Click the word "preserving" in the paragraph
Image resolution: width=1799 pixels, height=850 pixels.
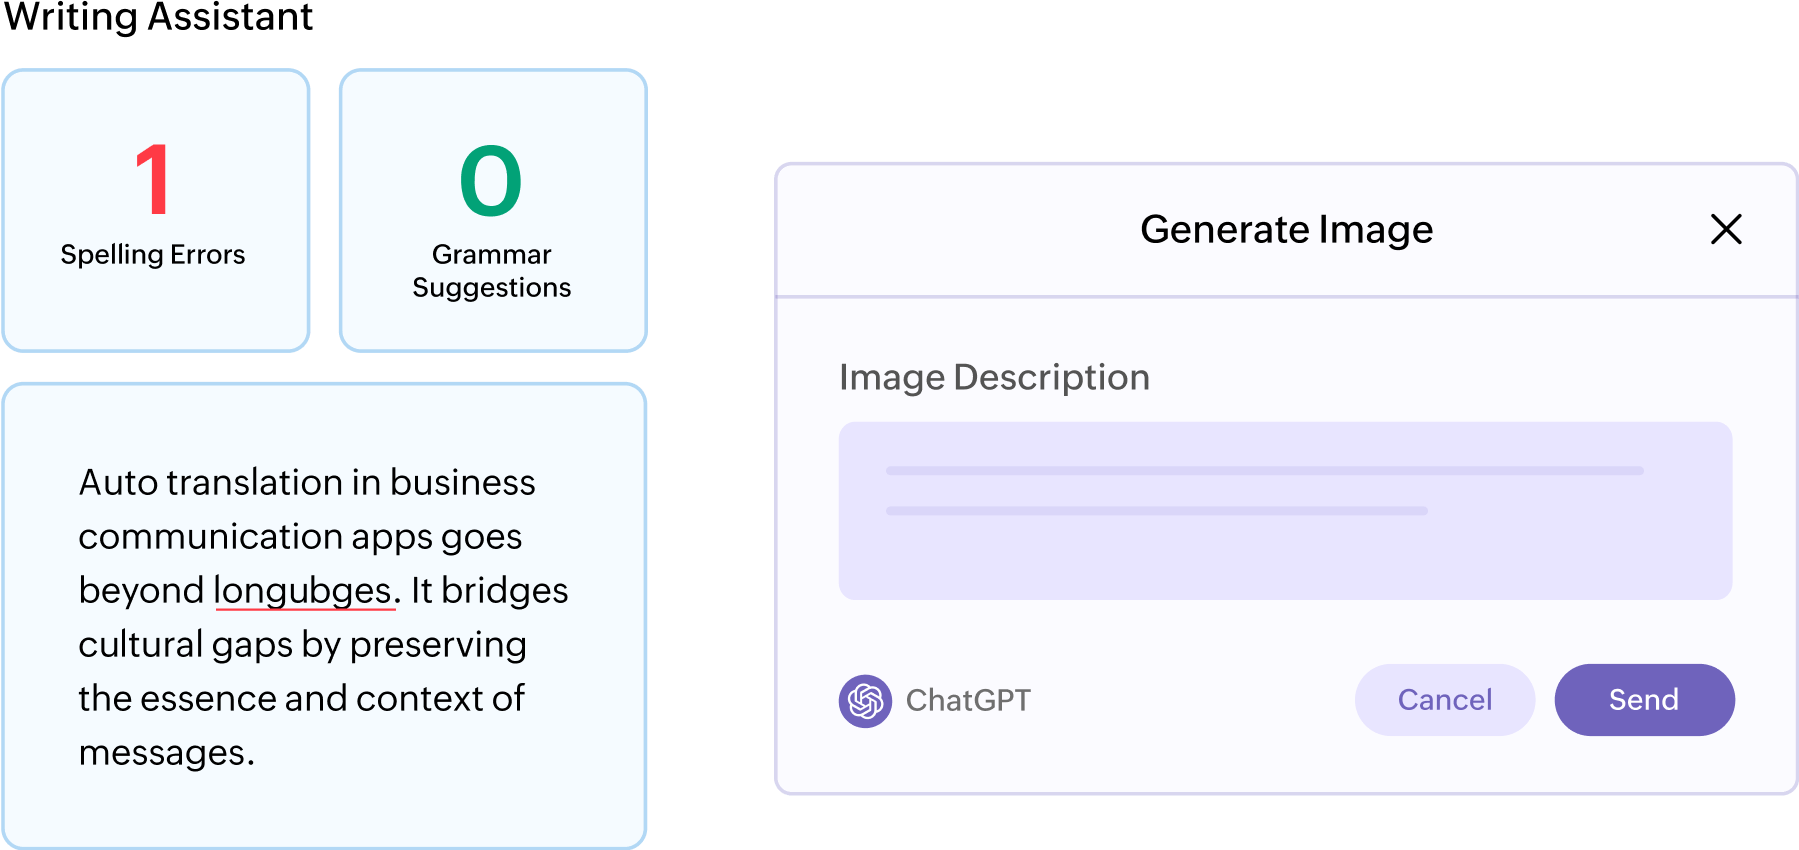438,645
